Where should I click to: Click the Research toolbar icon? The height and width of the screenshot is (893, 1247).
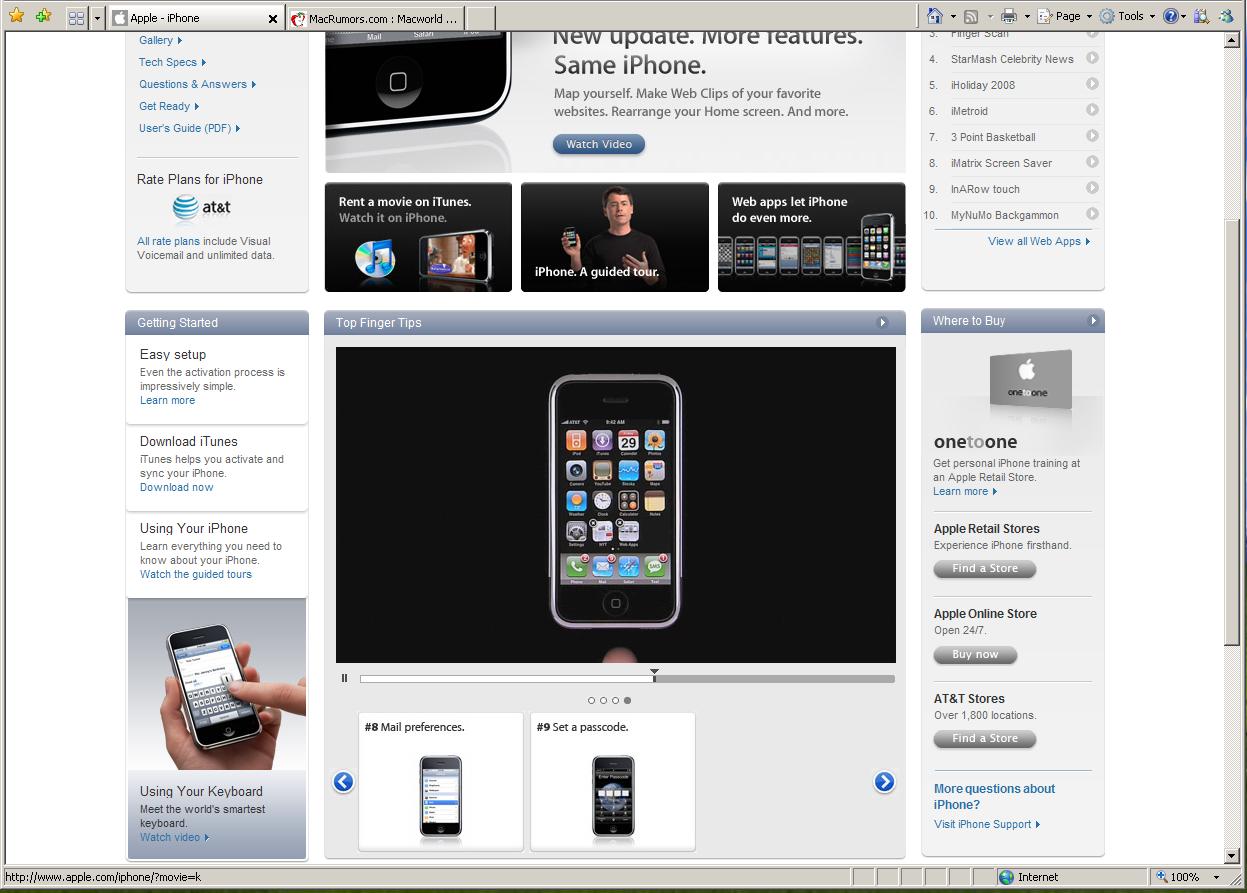click(x=1201, y=16)
